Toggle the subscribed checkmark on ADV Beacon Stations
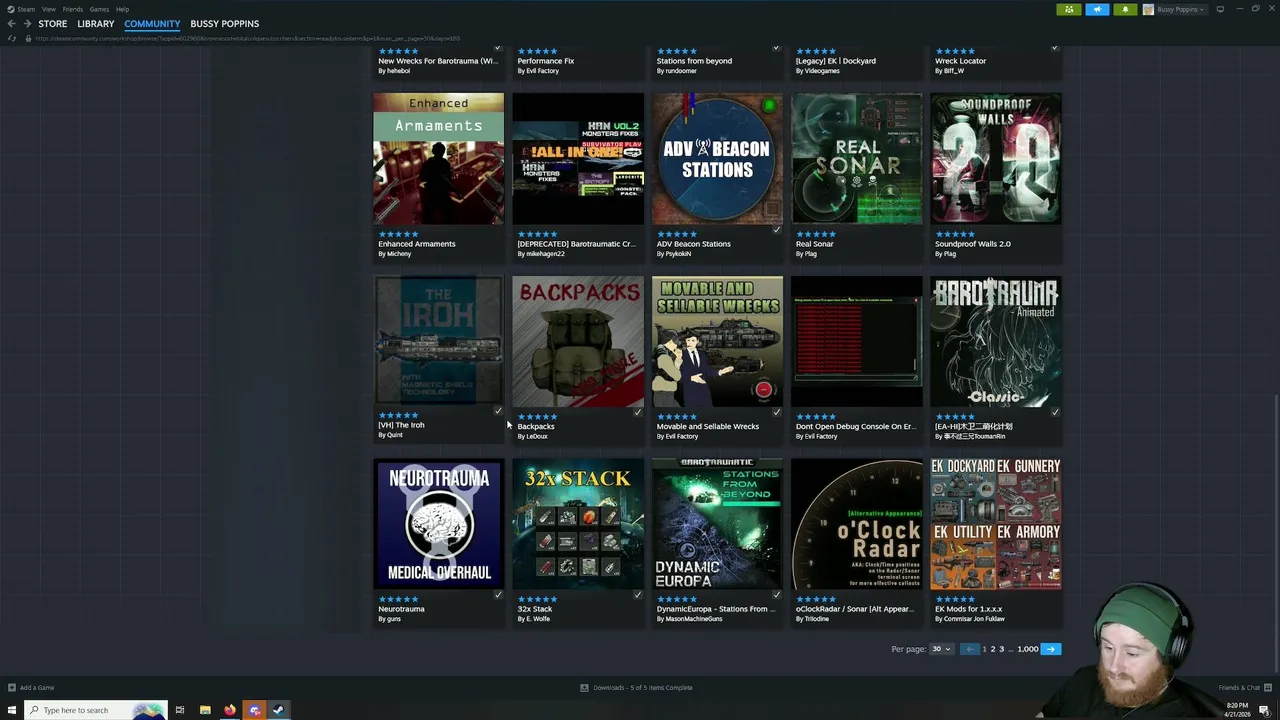 pyautogui.click(x=776, y=229)
